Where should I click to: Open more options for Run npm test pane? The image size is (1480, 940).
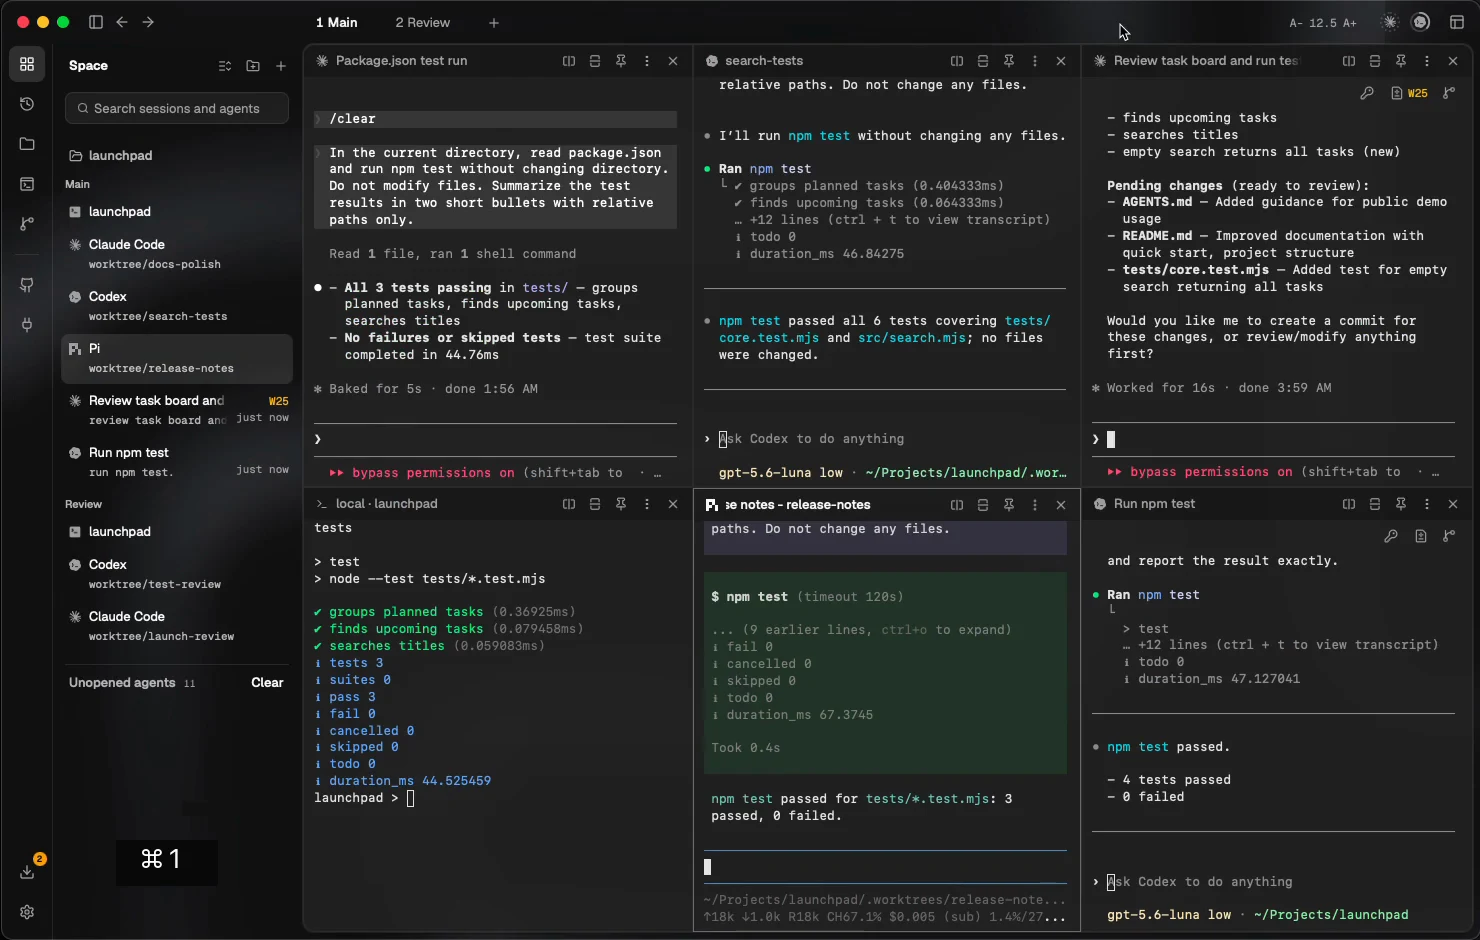tap(1427, 504)
